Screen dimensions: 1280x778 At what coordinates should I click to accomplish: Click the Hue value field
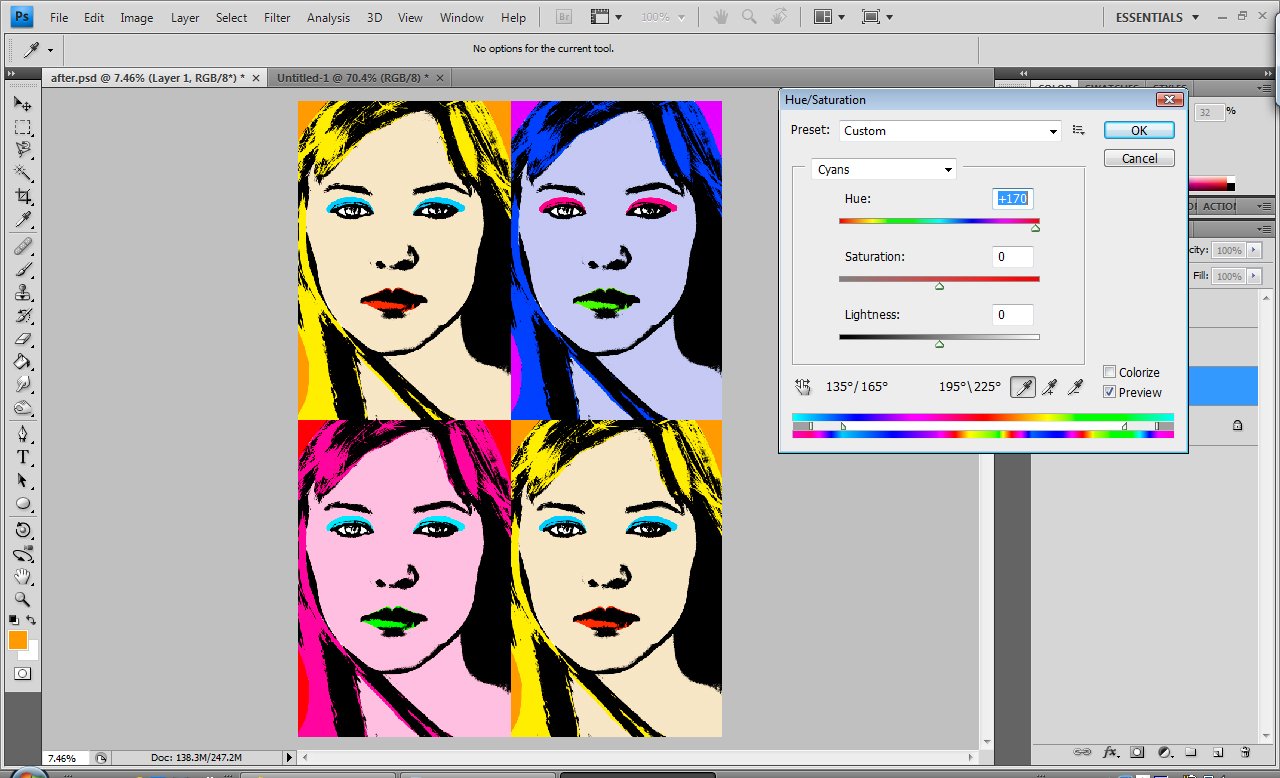tap(1012, 199)
